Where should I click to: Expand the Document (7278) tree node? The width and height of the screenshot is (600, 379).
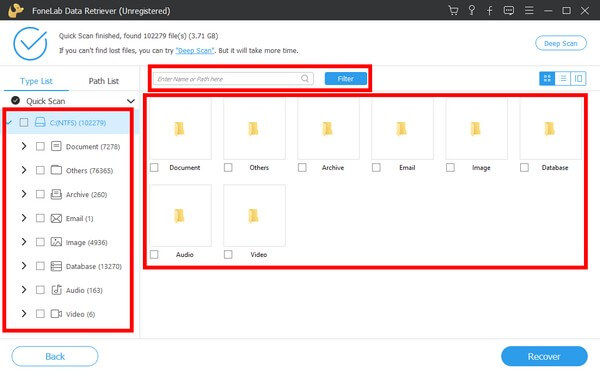(24, 146)
